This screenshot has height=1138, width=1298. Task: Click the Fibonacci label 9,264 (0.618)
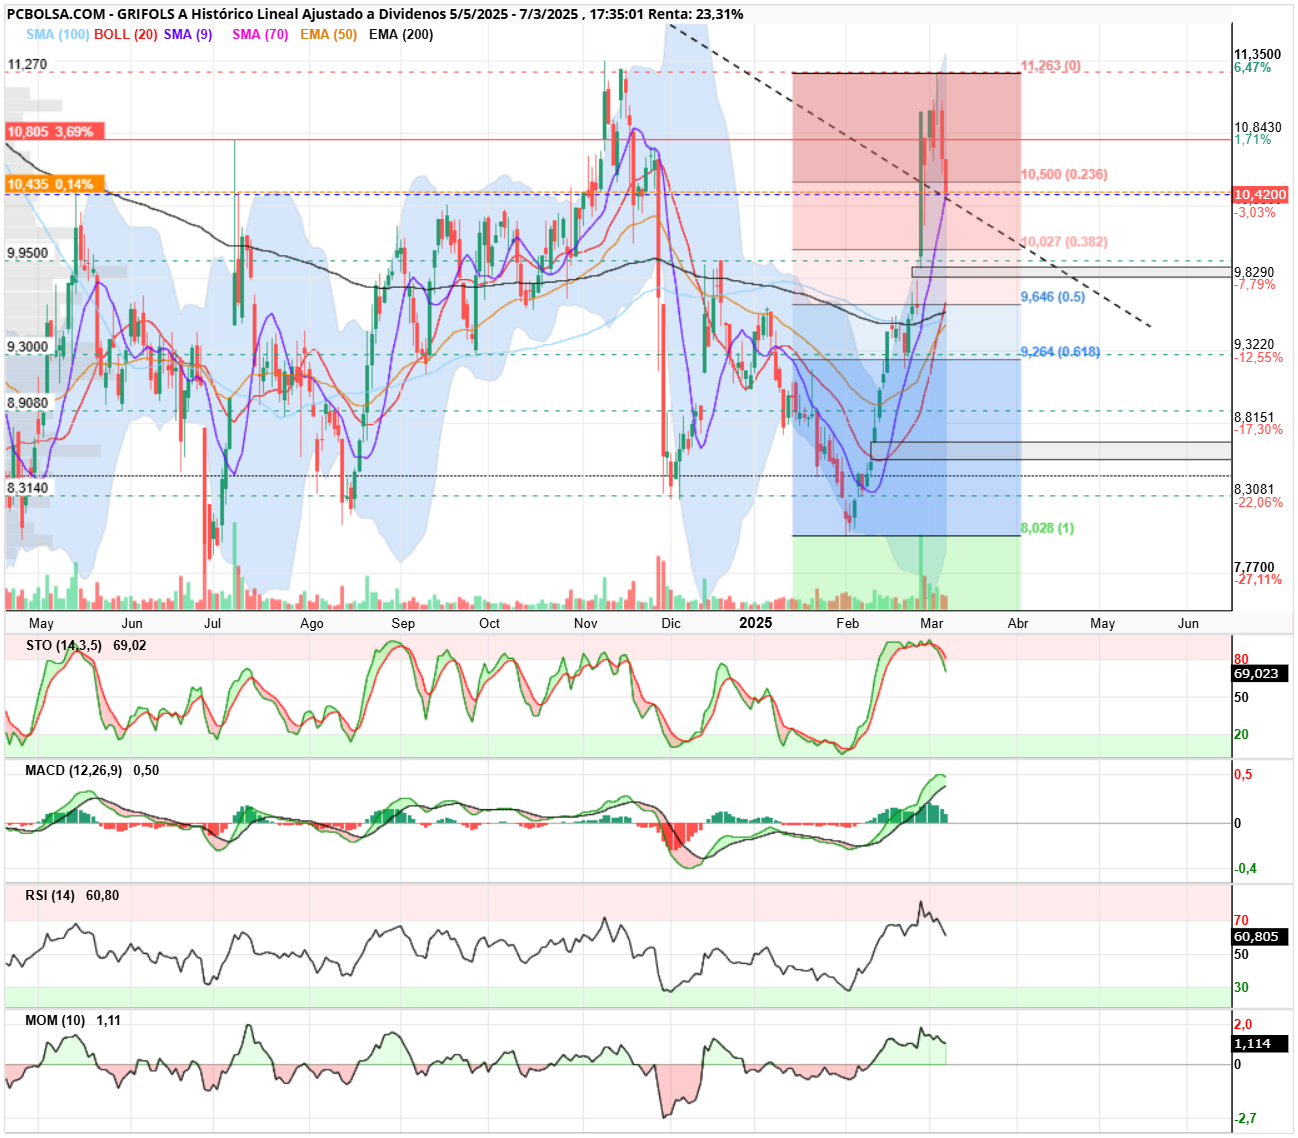point(1060,352)
